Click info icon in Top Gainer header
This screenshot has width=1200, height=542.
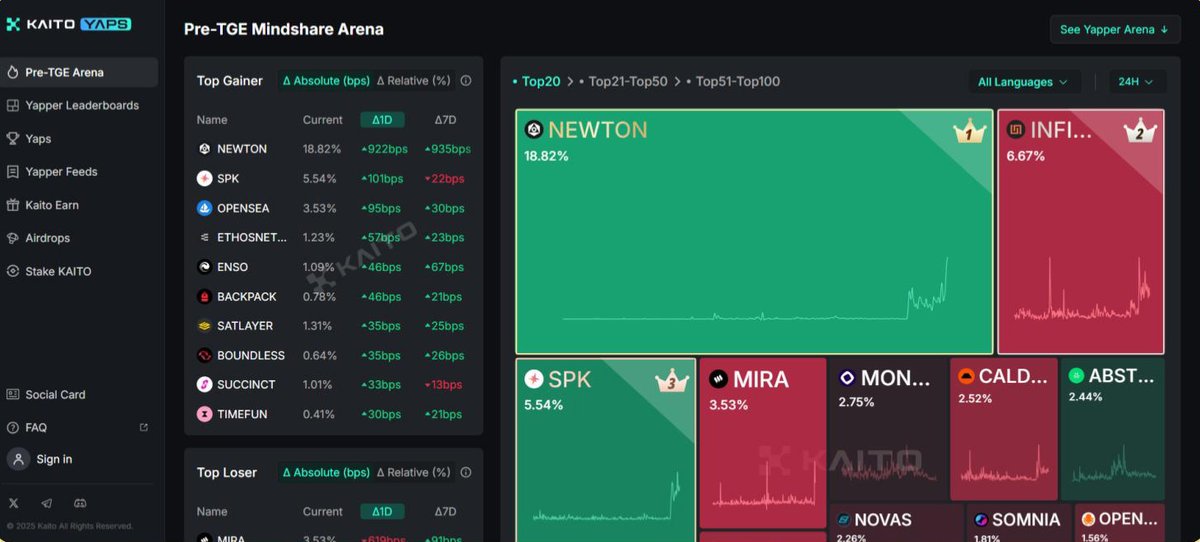pos(466,81)
